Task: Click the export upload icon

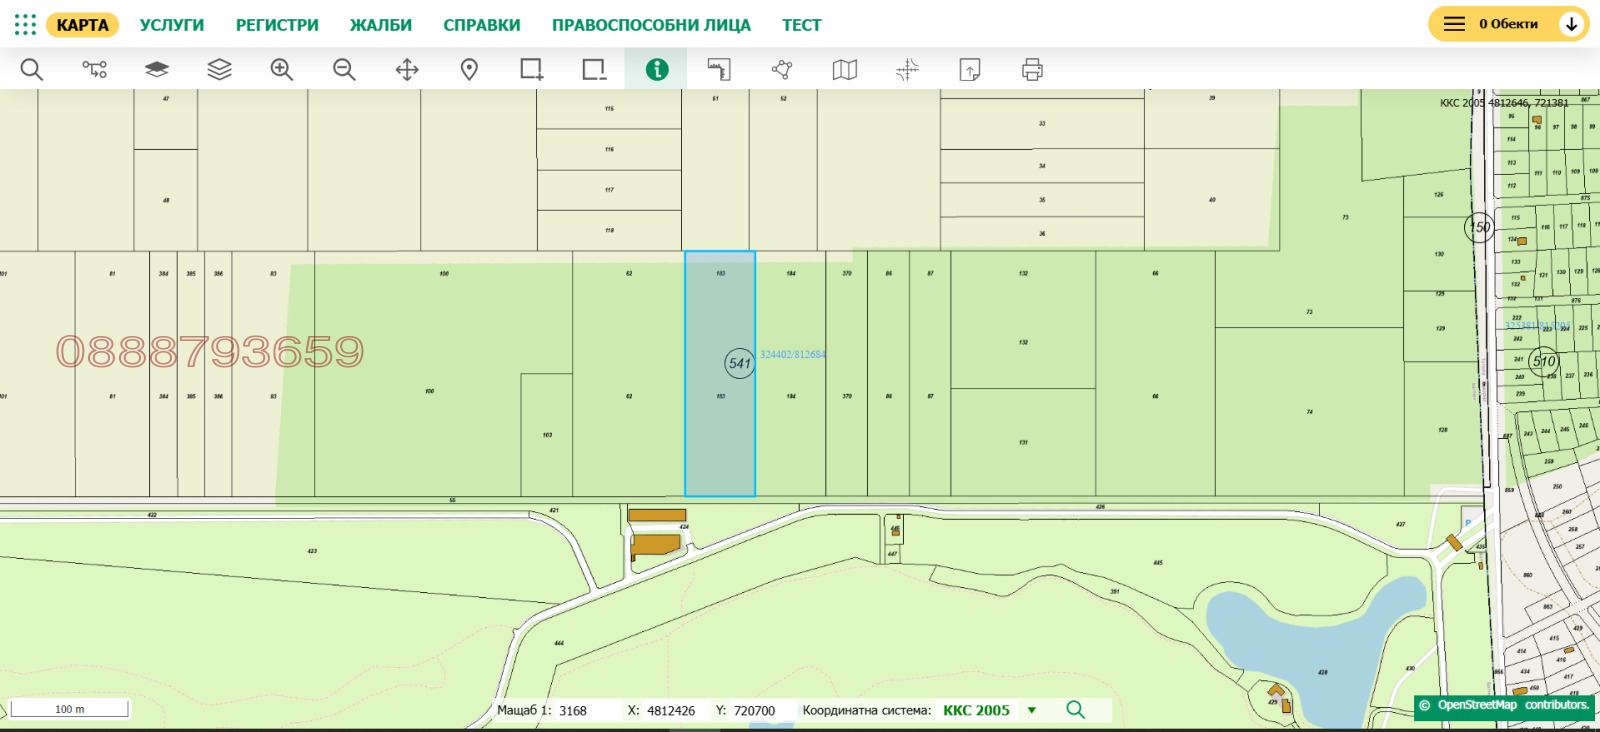Action: tap(970, 69)
